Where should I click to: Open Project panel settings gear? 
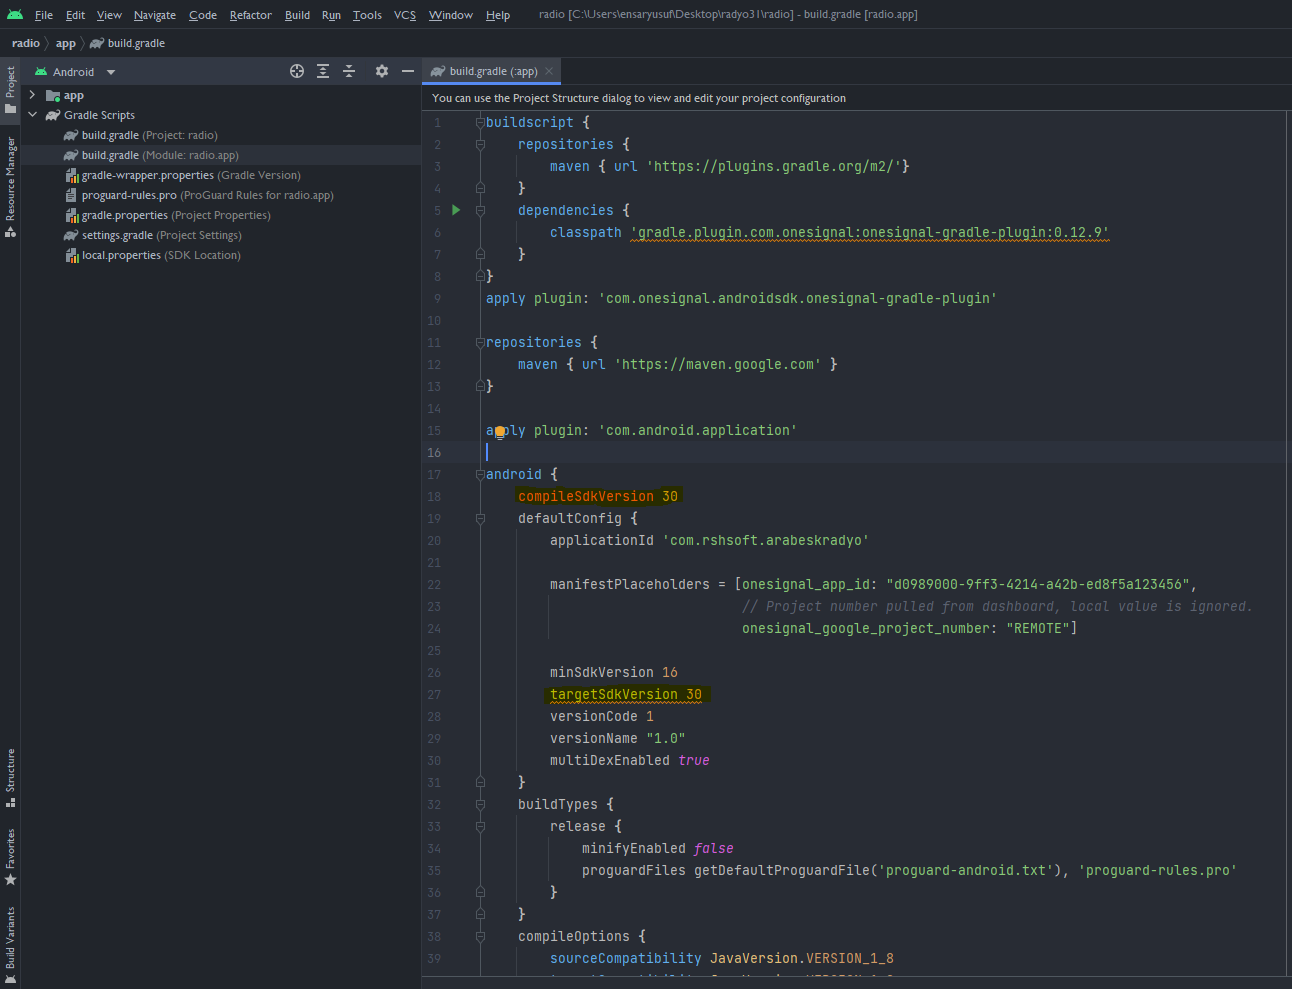[x=381, y=71]
